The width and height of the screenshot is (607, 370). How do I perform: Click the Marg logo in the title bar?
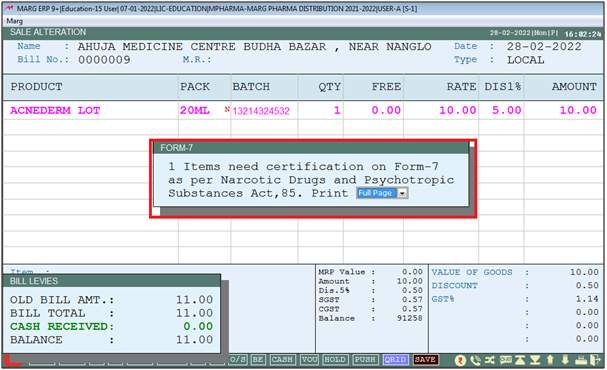pos(9,8)
